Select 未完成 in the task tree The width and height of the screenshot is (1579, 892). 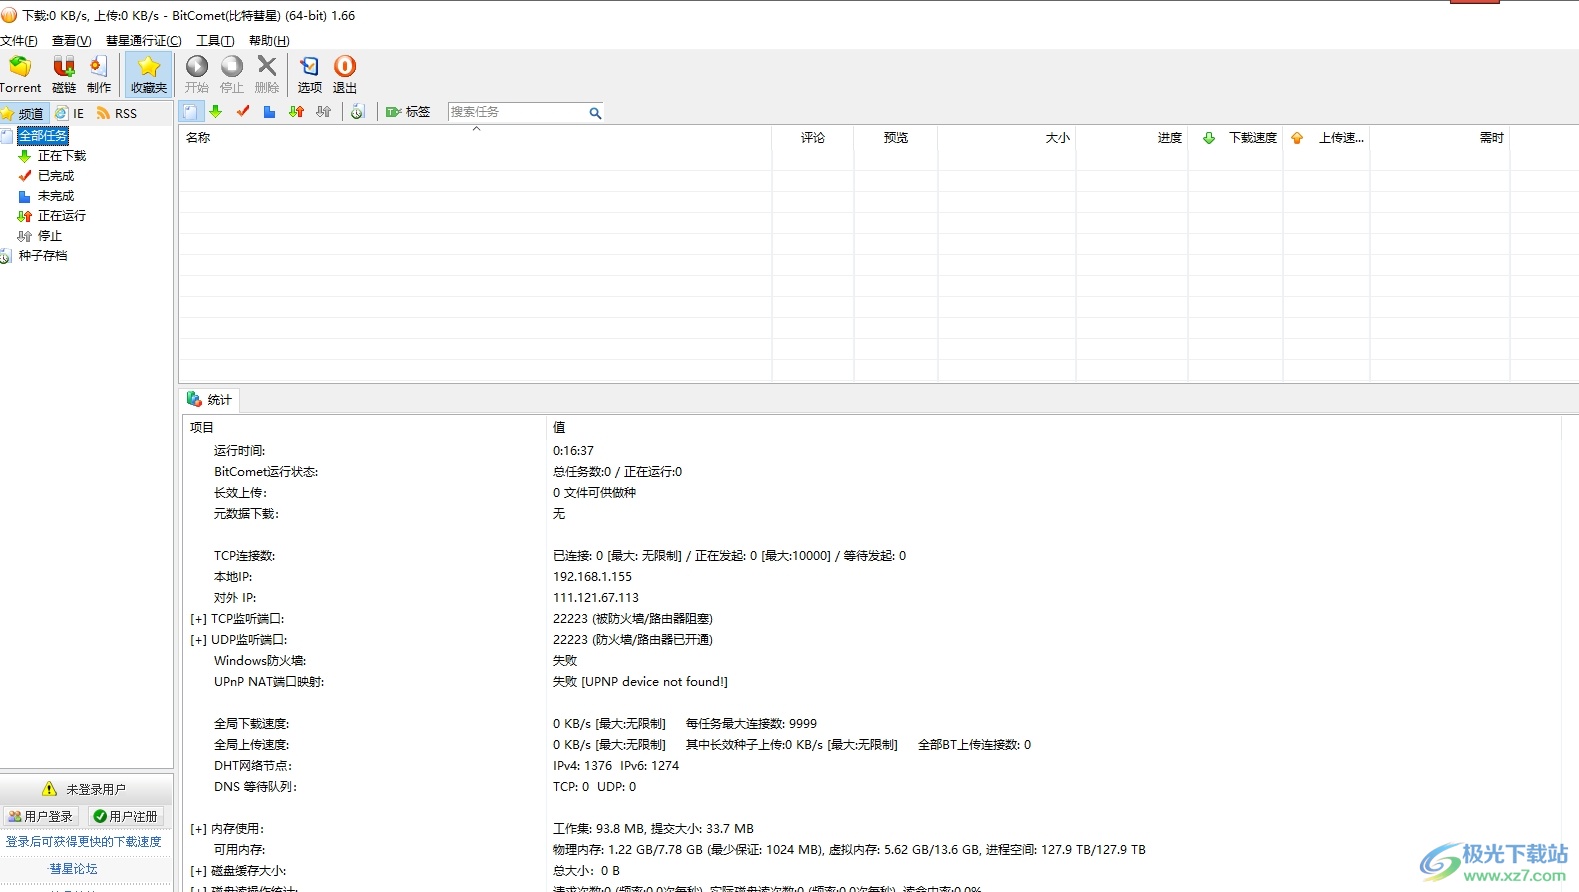[56, 196]
